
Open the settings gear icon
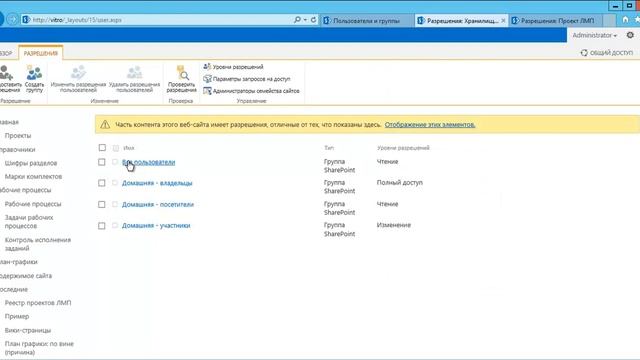630,35
